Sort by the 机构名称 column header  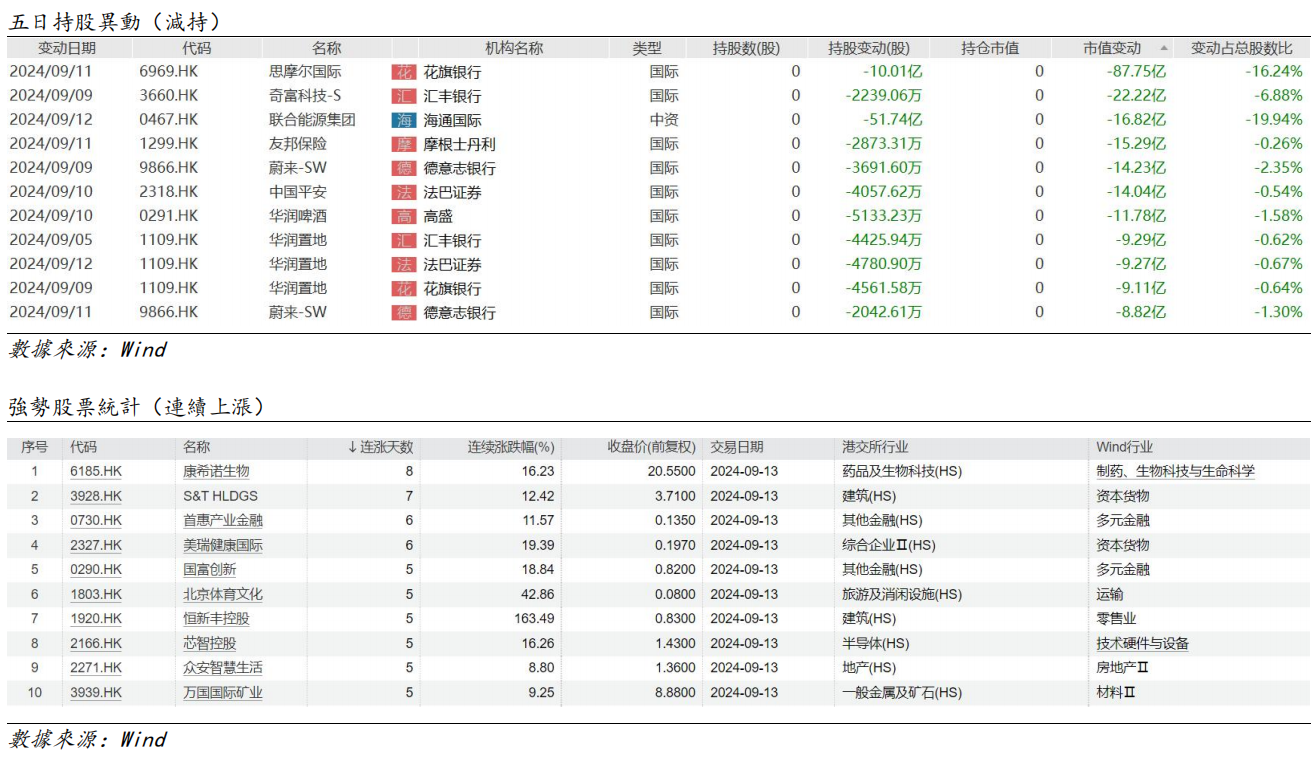tap(514, 48)
